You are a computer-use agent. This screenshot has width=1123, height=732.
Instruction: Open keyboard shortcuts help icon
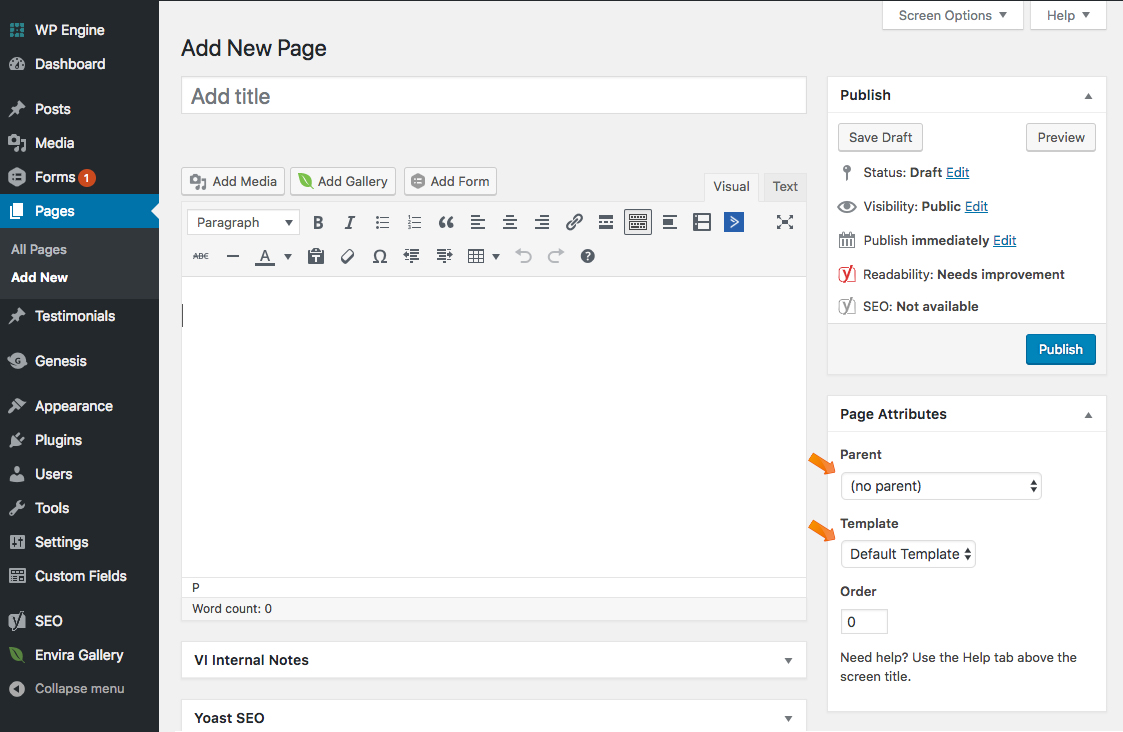tap(587, 256)
